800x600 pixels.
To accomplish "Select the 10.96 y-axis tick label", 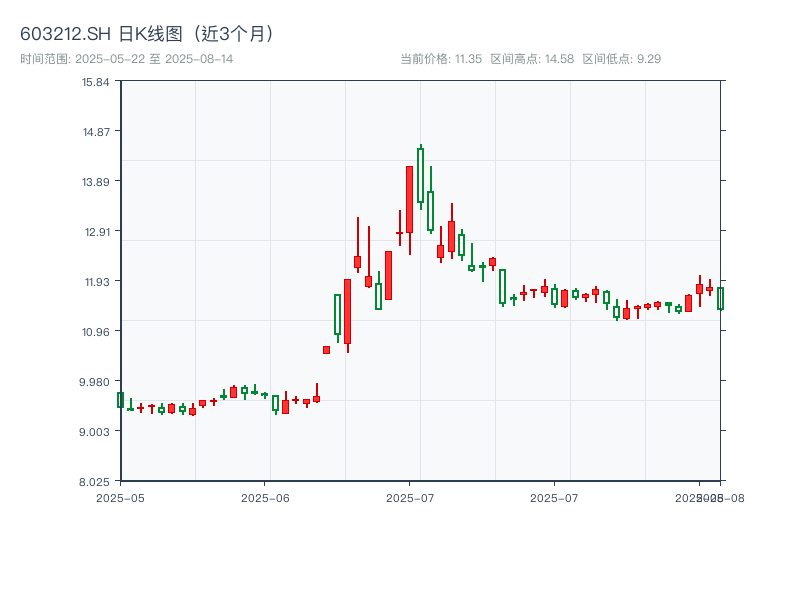I will [x=96, y=331].
